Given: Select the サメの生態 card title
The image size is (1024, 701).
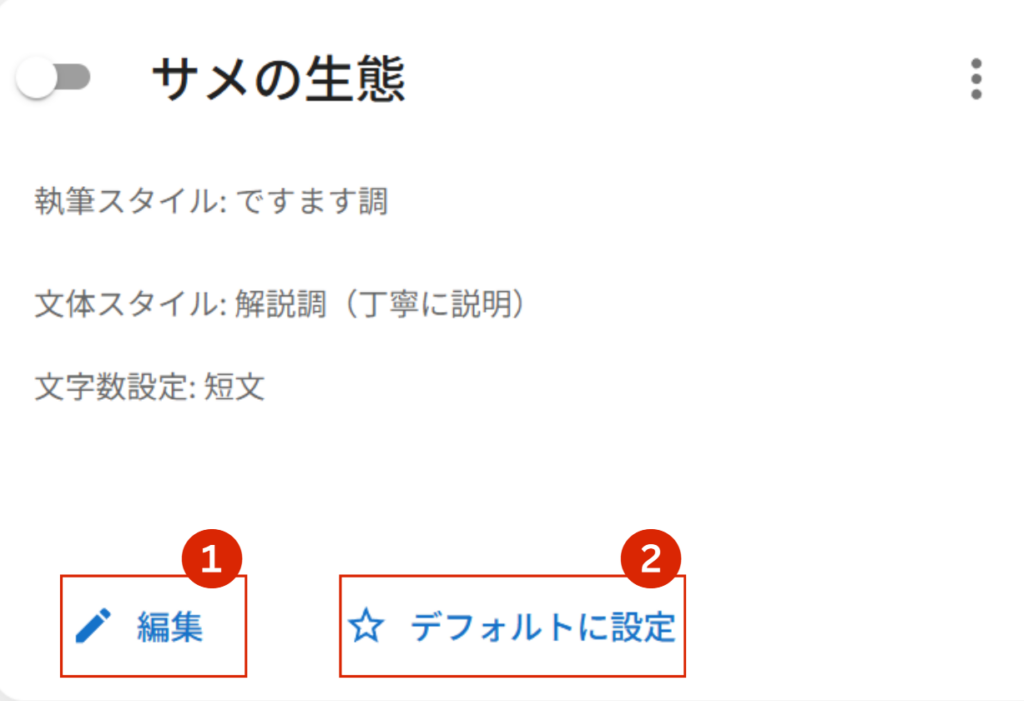Looking at the screenshot, I should tap(279, 79).
